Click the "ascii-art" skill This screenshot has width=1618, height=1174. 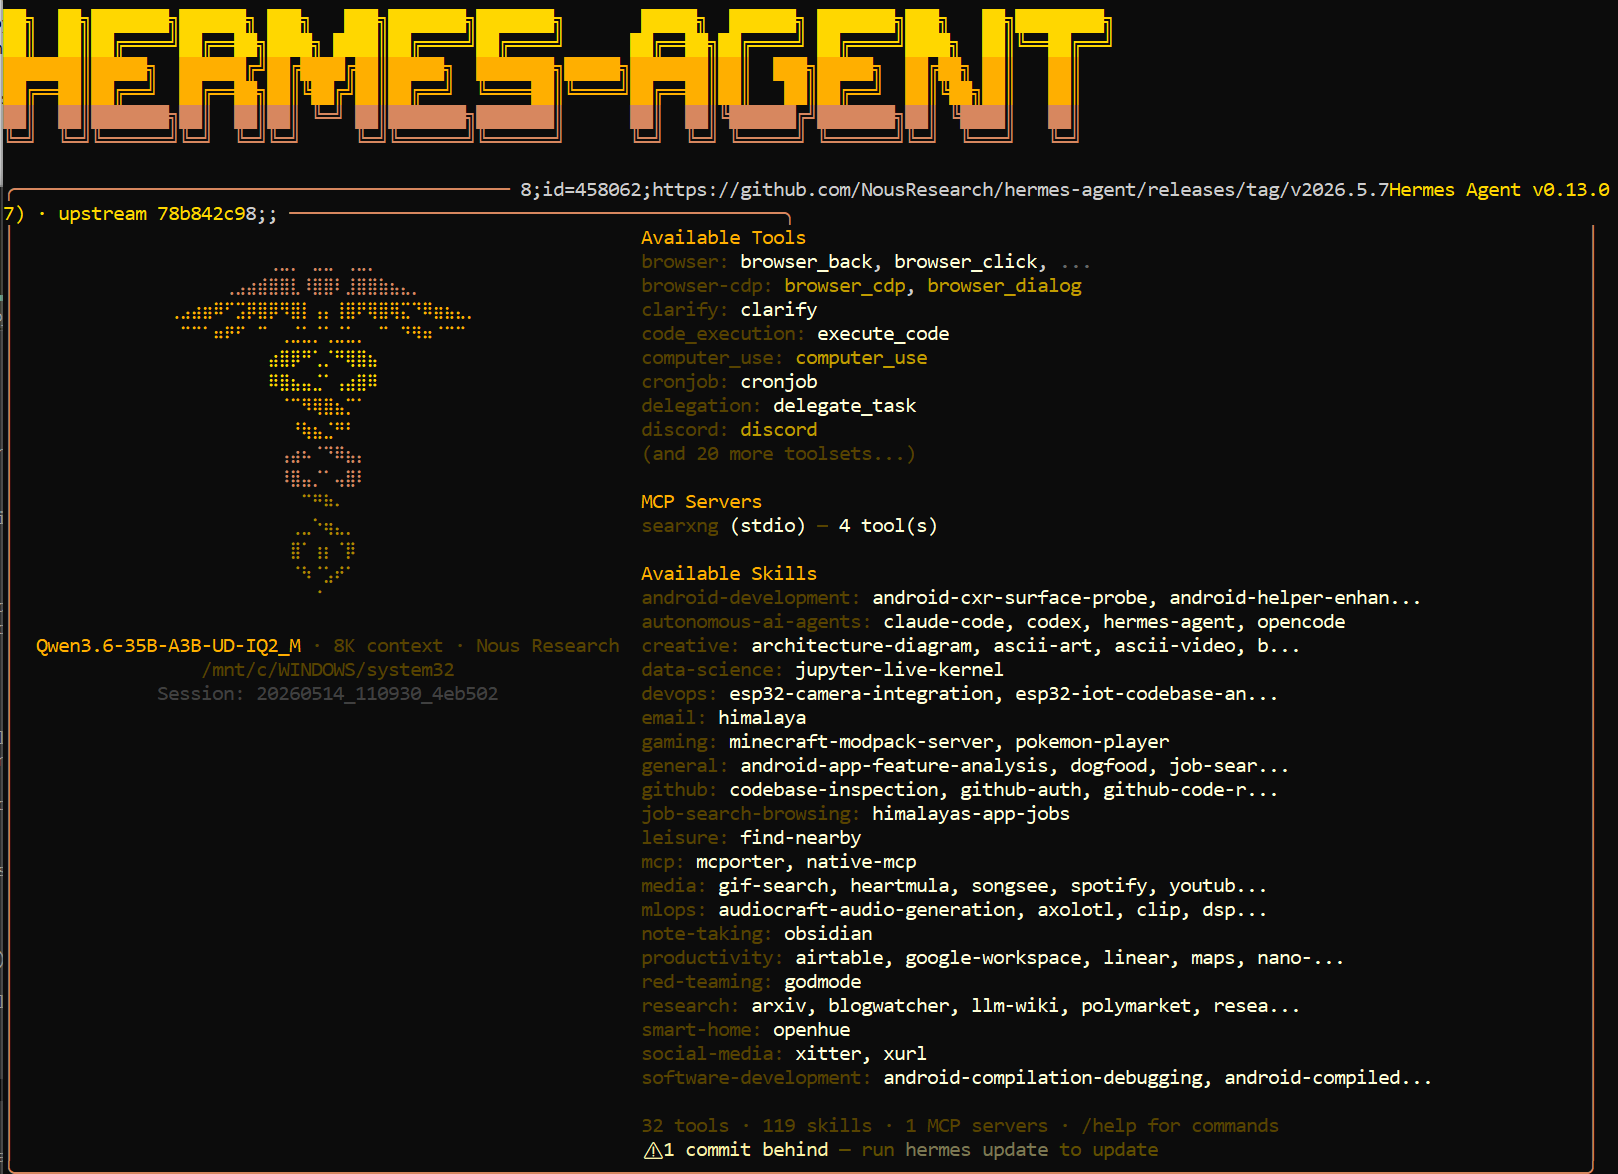(x=1043, y=646)
